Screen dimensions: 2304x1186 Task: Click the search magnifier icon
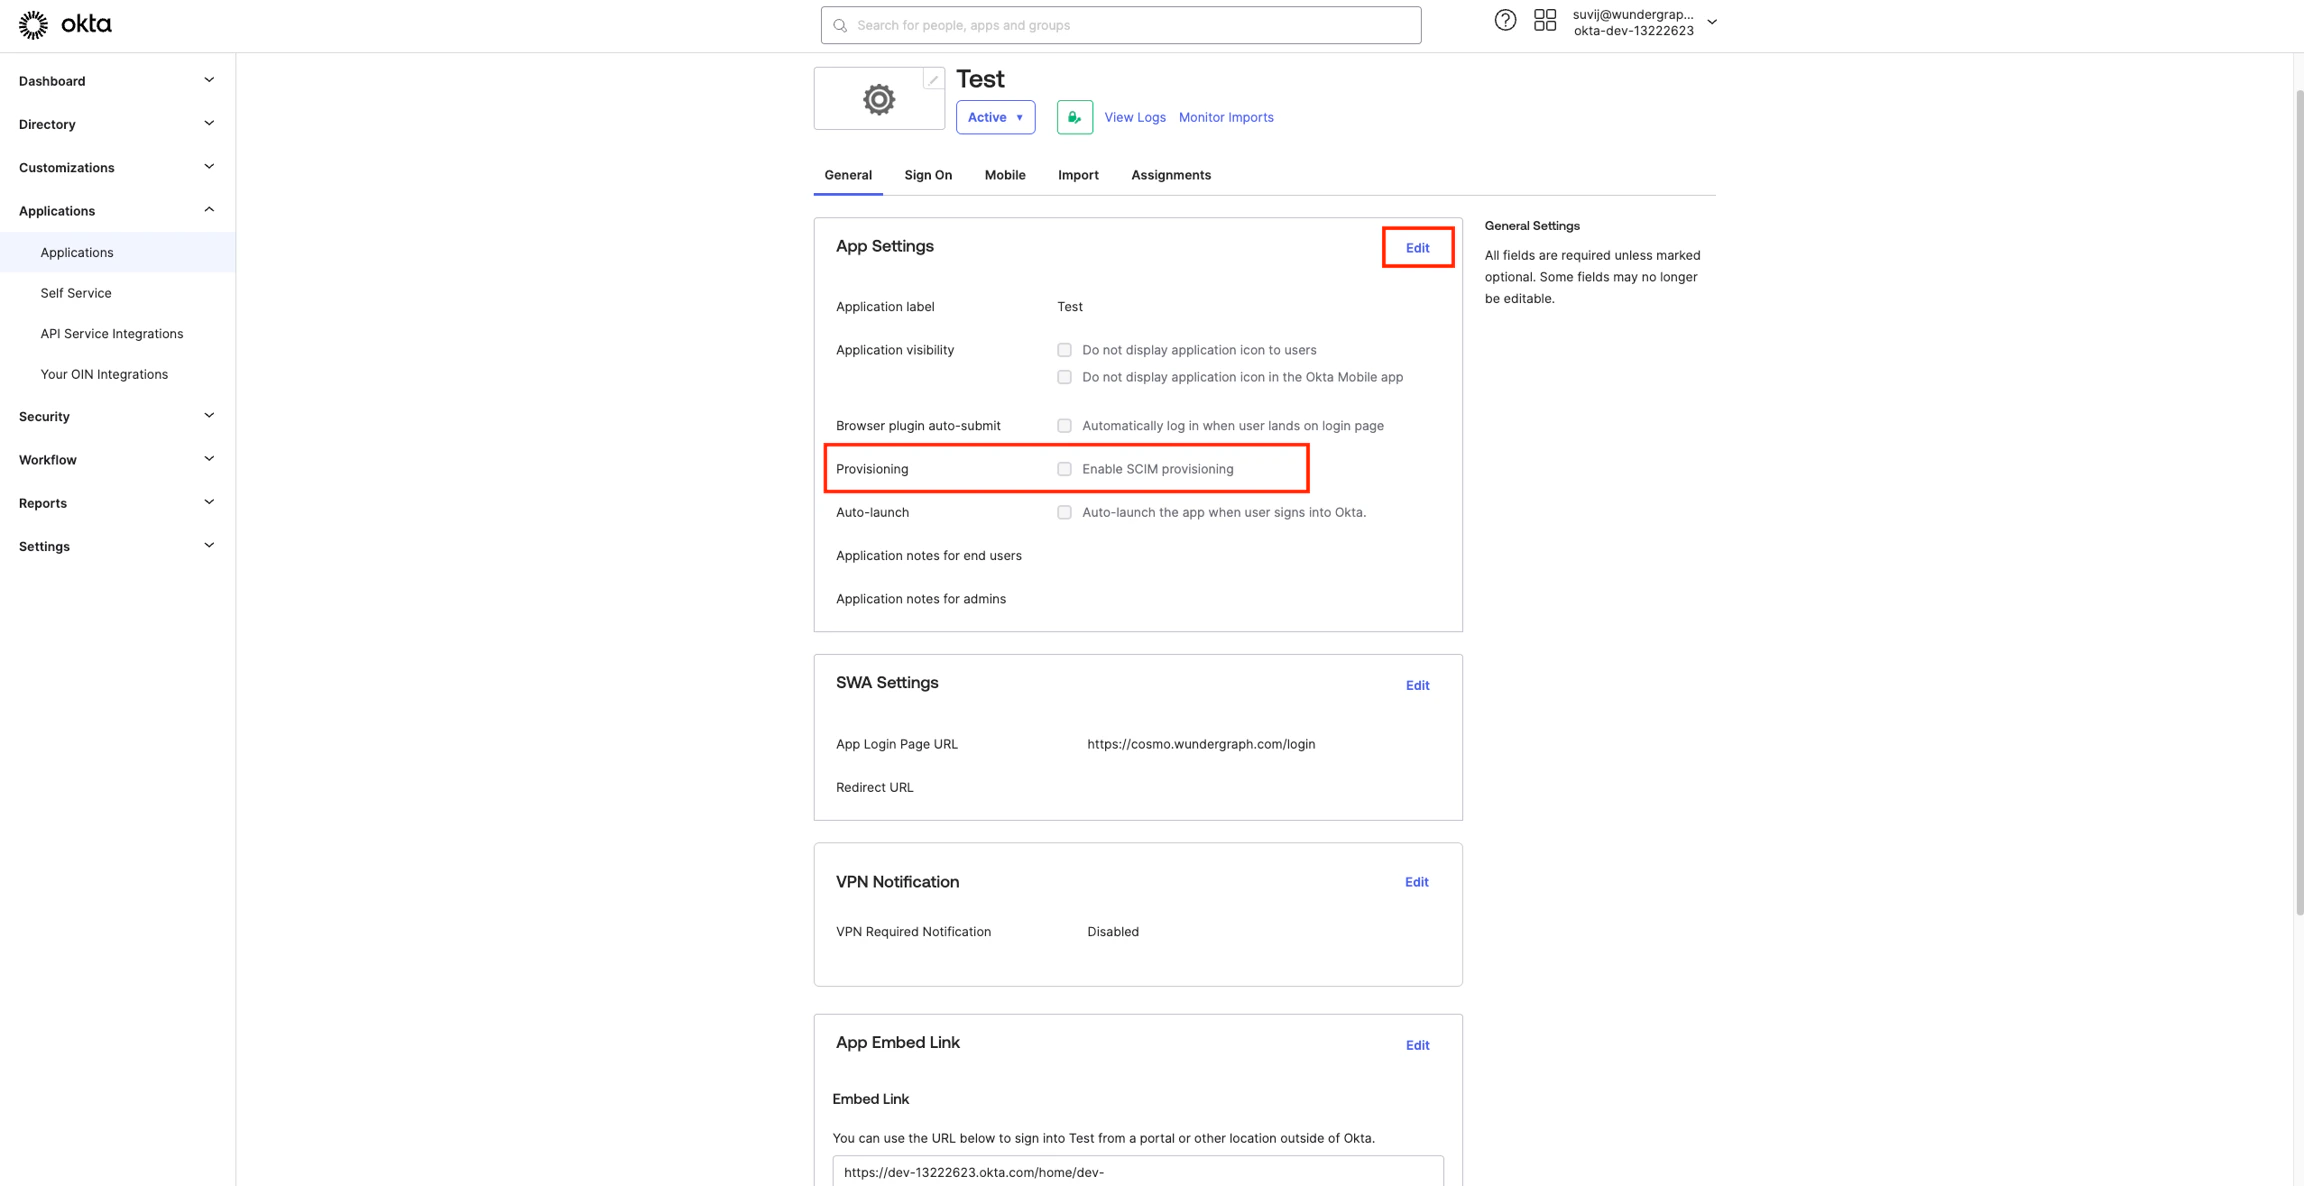point(840,26)
